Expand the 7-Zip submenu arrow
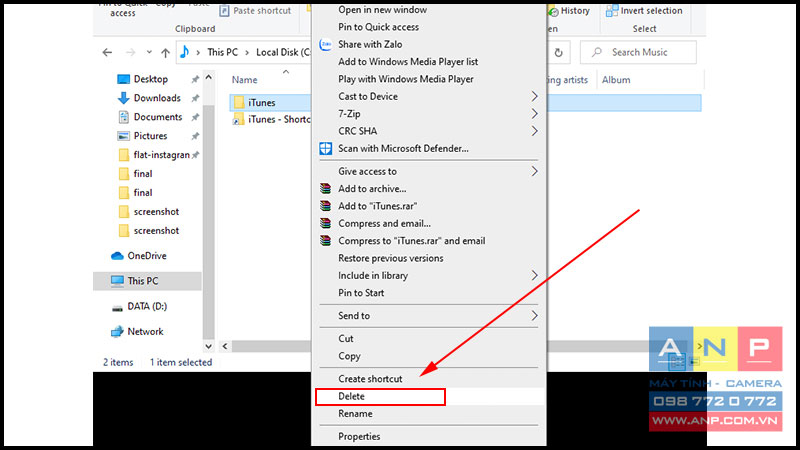The width and height of the screenshot is (800, 450). coord(534,114)
